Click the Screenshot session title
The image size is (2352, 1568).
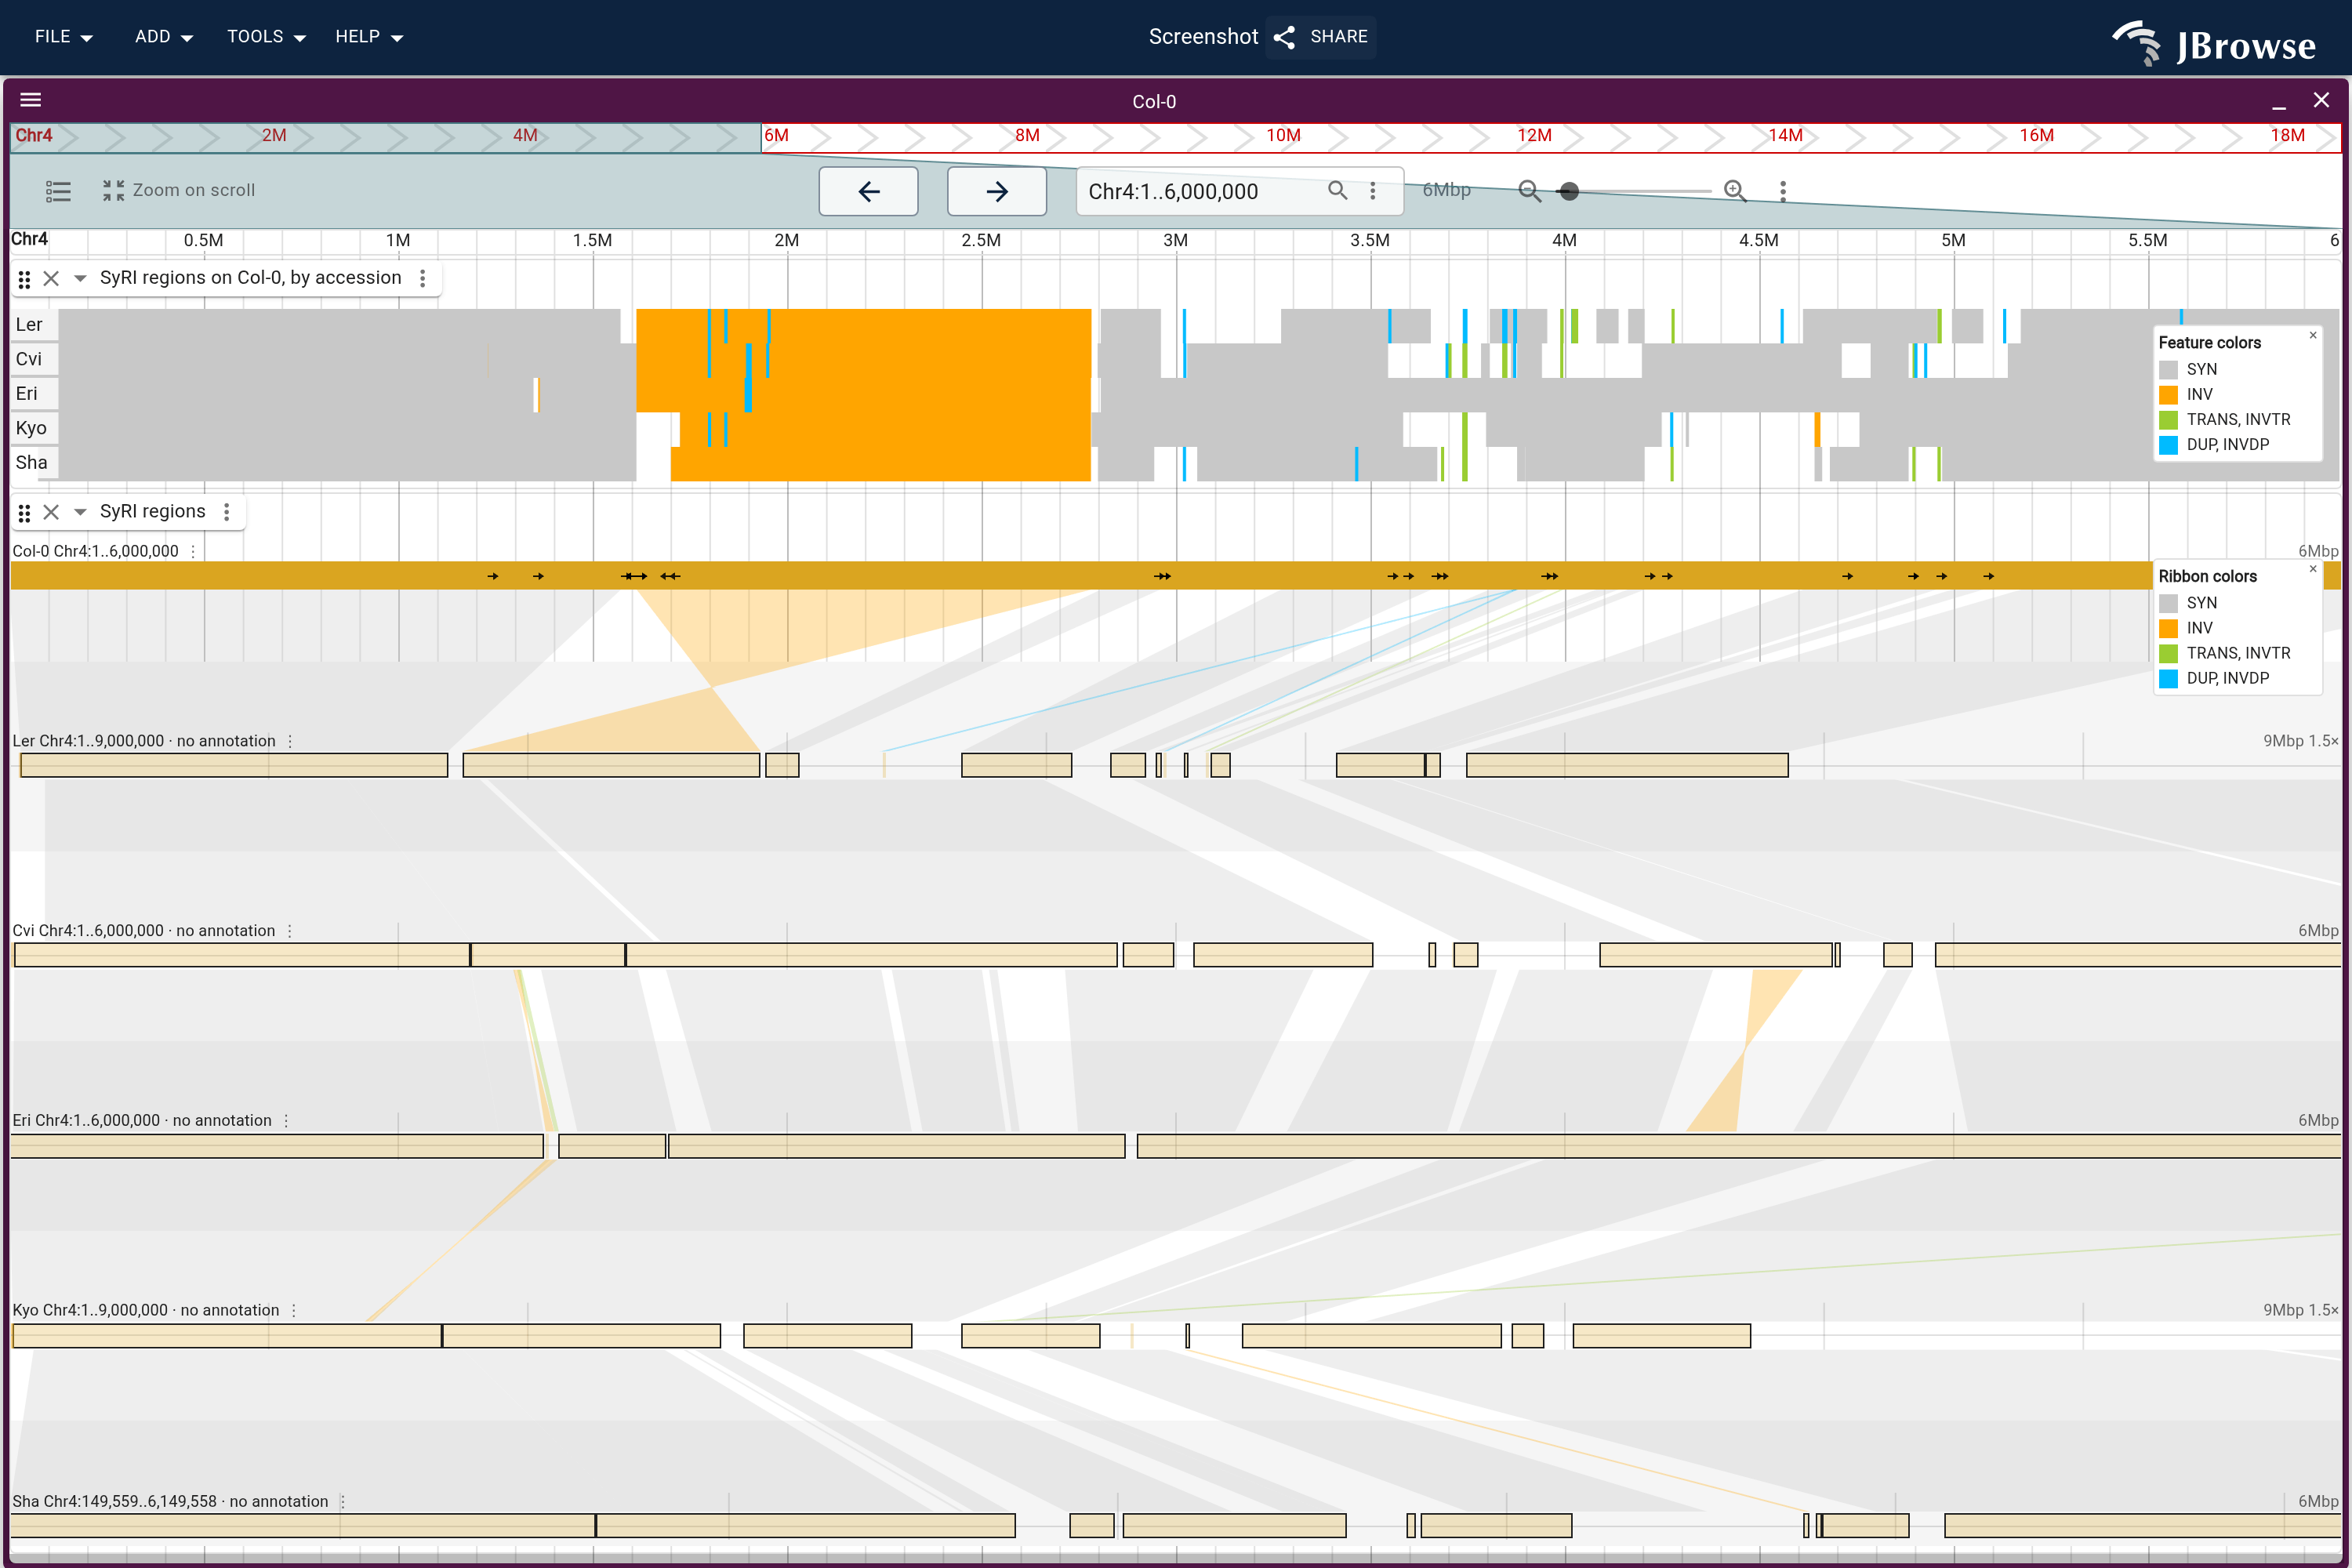pos(1203,37)
